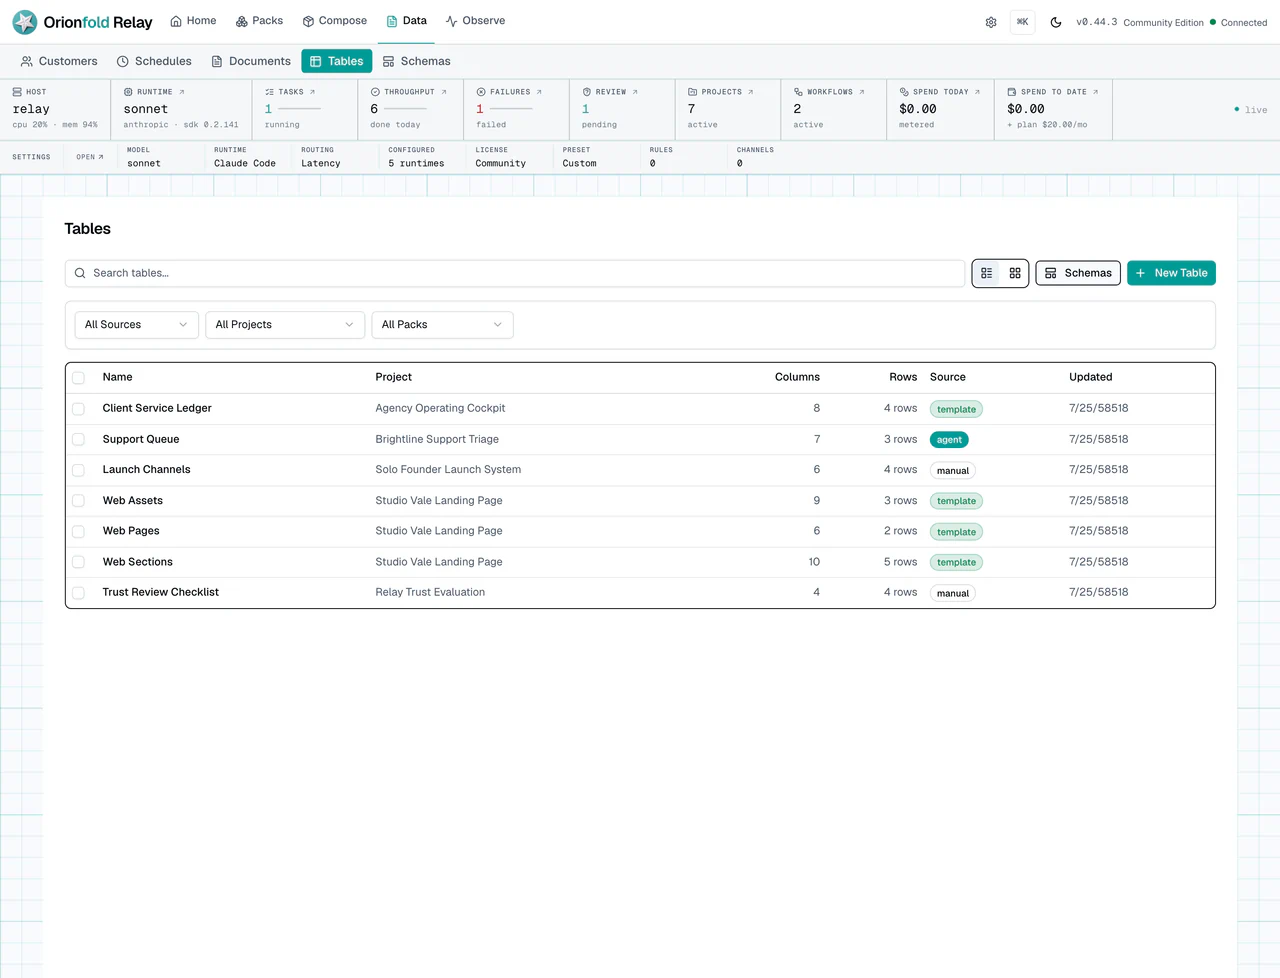Open Review panel arrow icon
Screen dimensions: 1280x978
point(635,92)
